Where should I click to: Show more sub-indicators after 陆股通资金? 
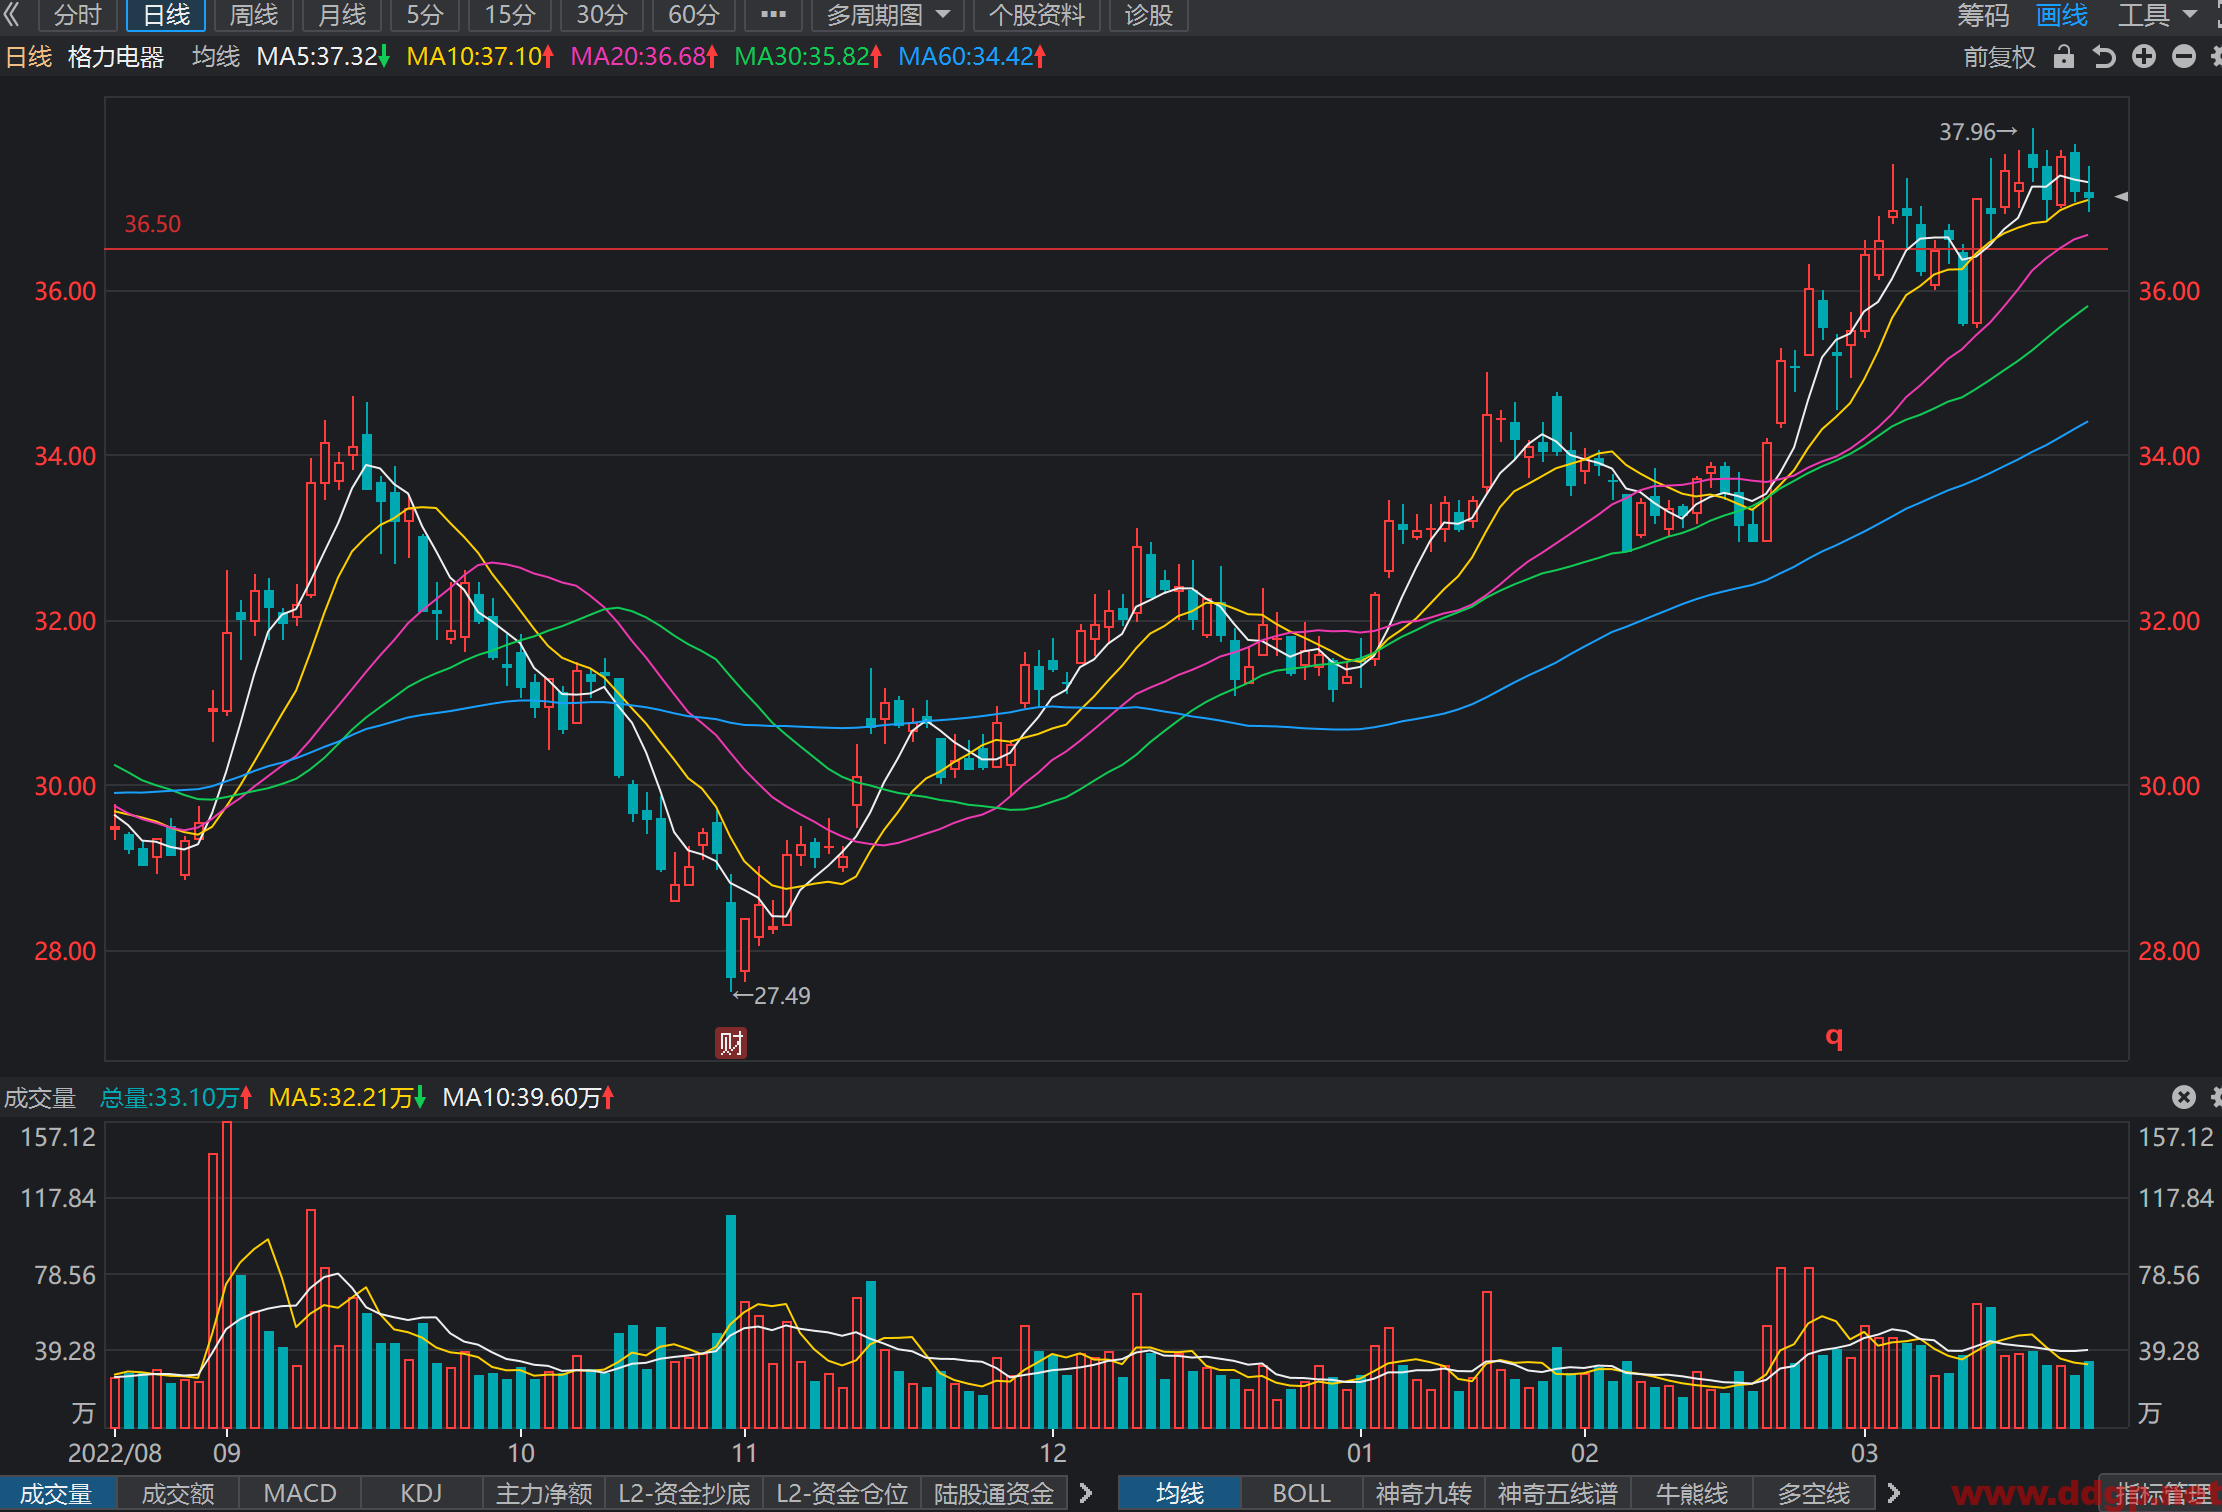1086,1493
